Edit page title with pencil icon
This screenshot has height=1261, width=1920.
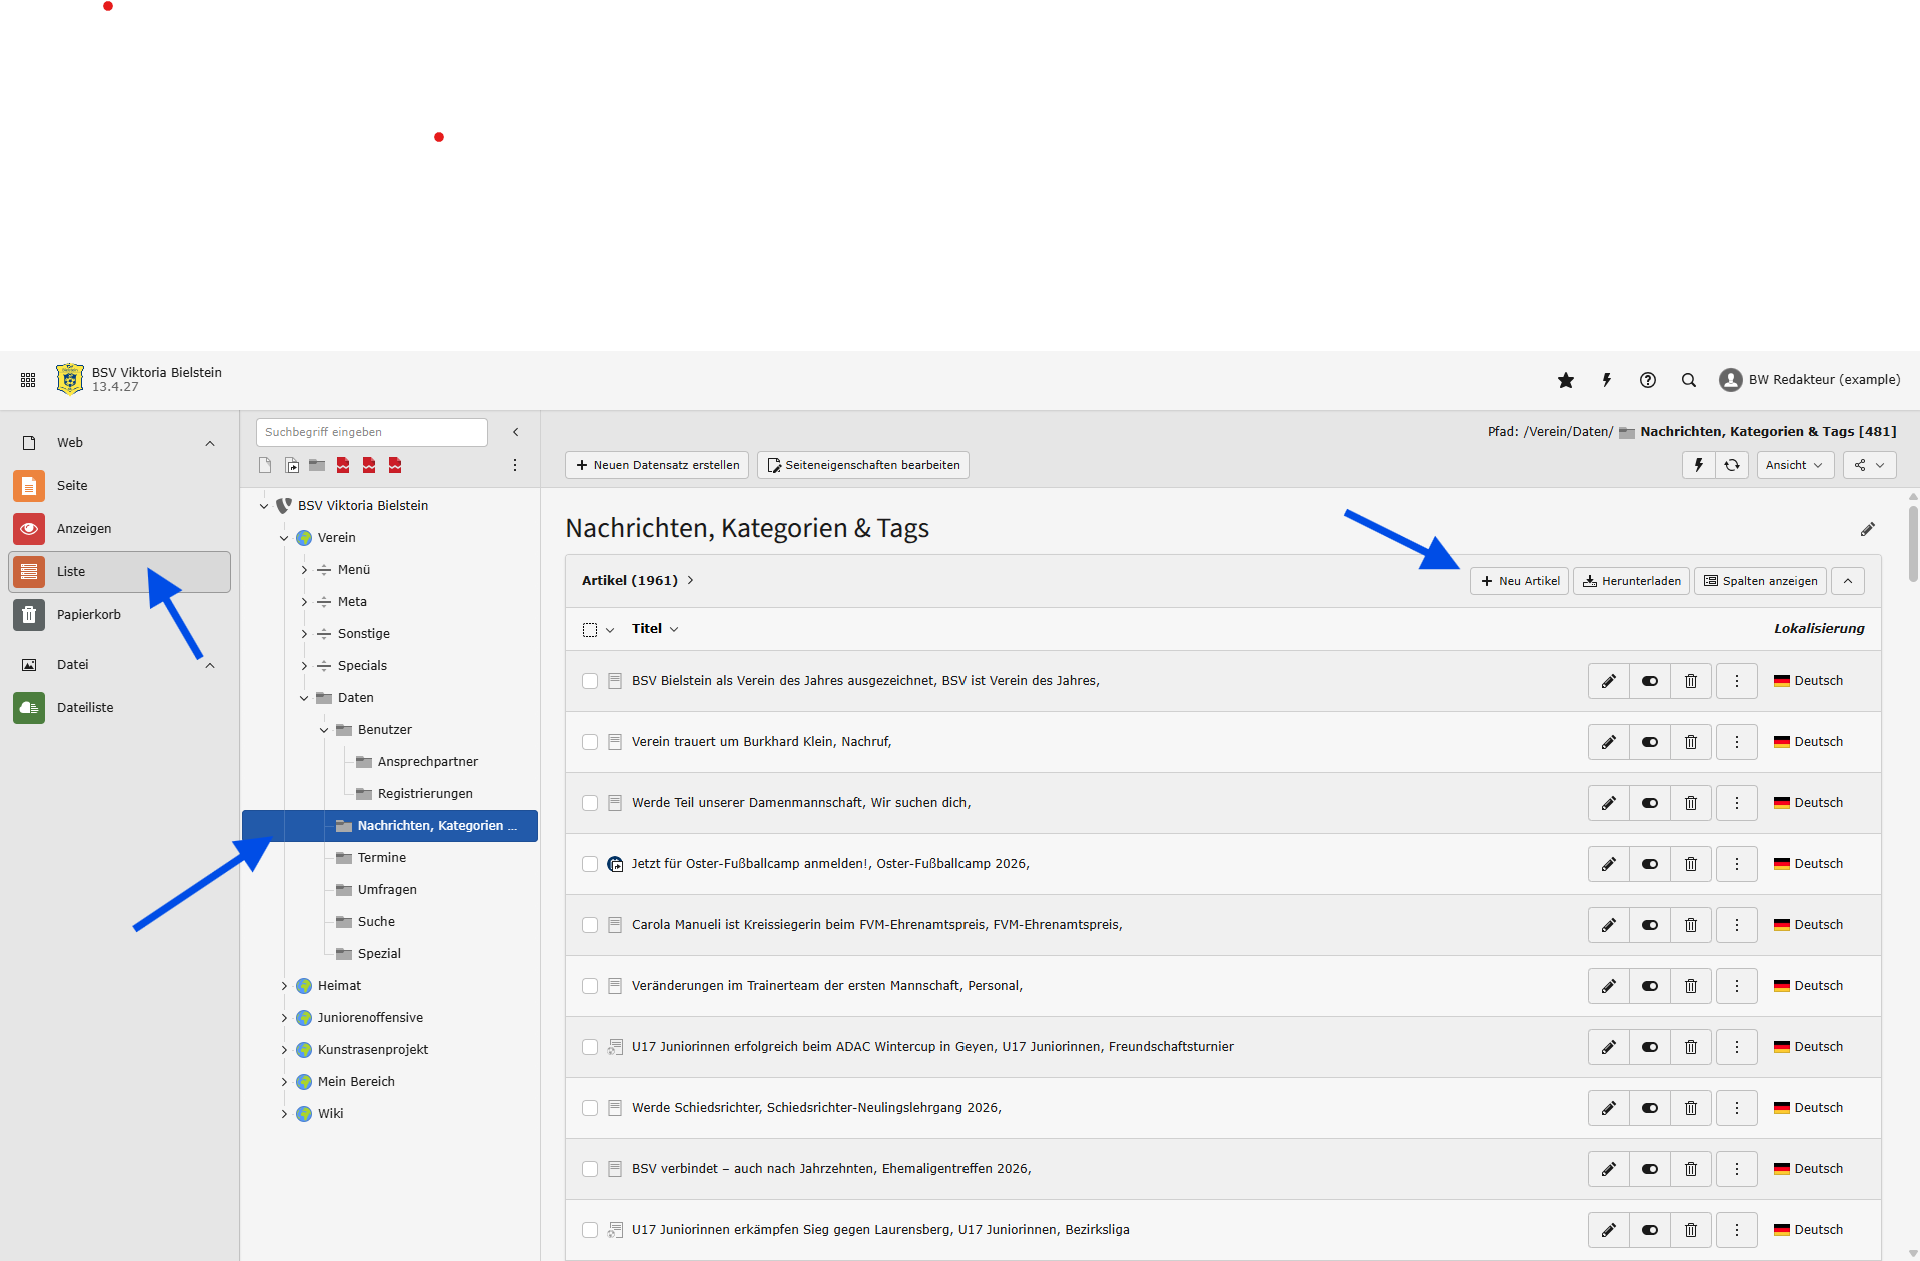[1867, 529]
